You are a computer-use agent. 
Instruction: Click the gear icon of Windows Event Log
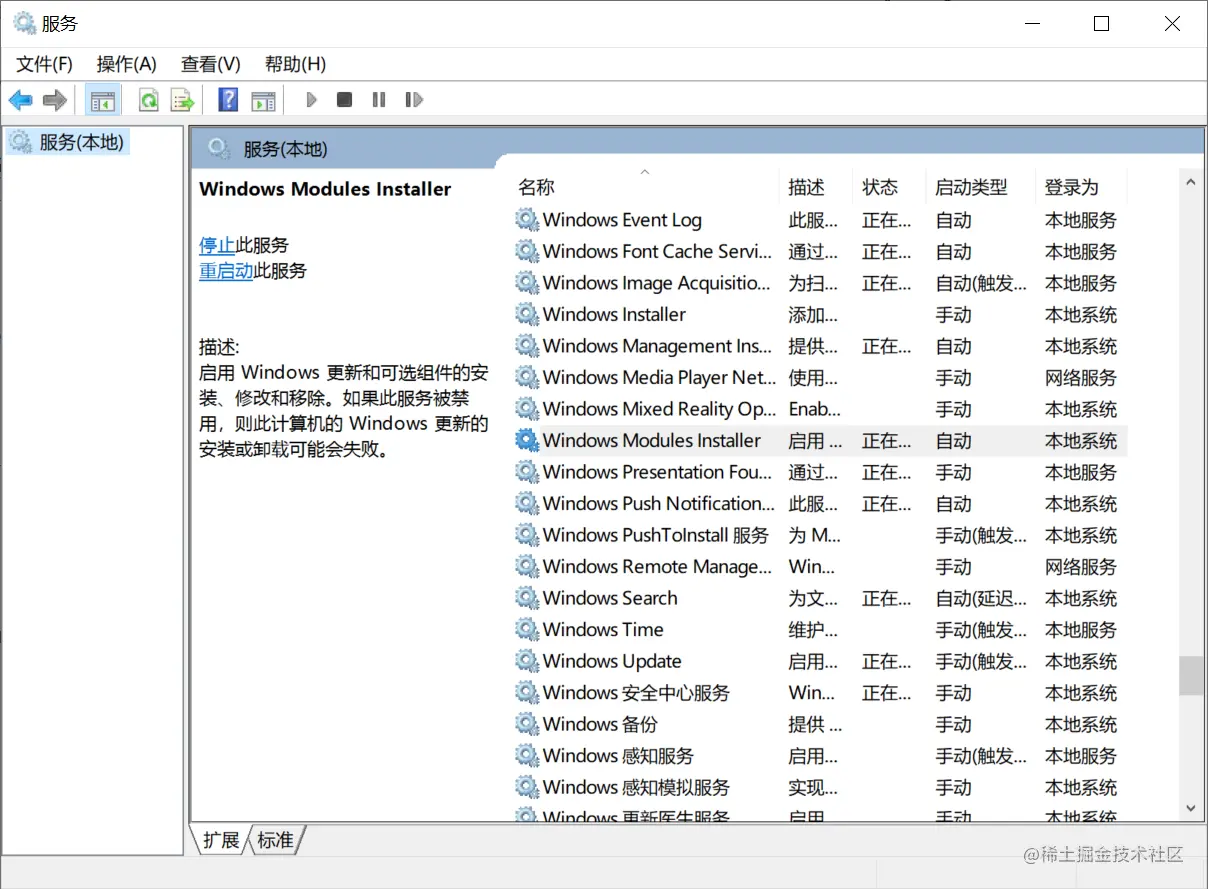pos(527,220)
